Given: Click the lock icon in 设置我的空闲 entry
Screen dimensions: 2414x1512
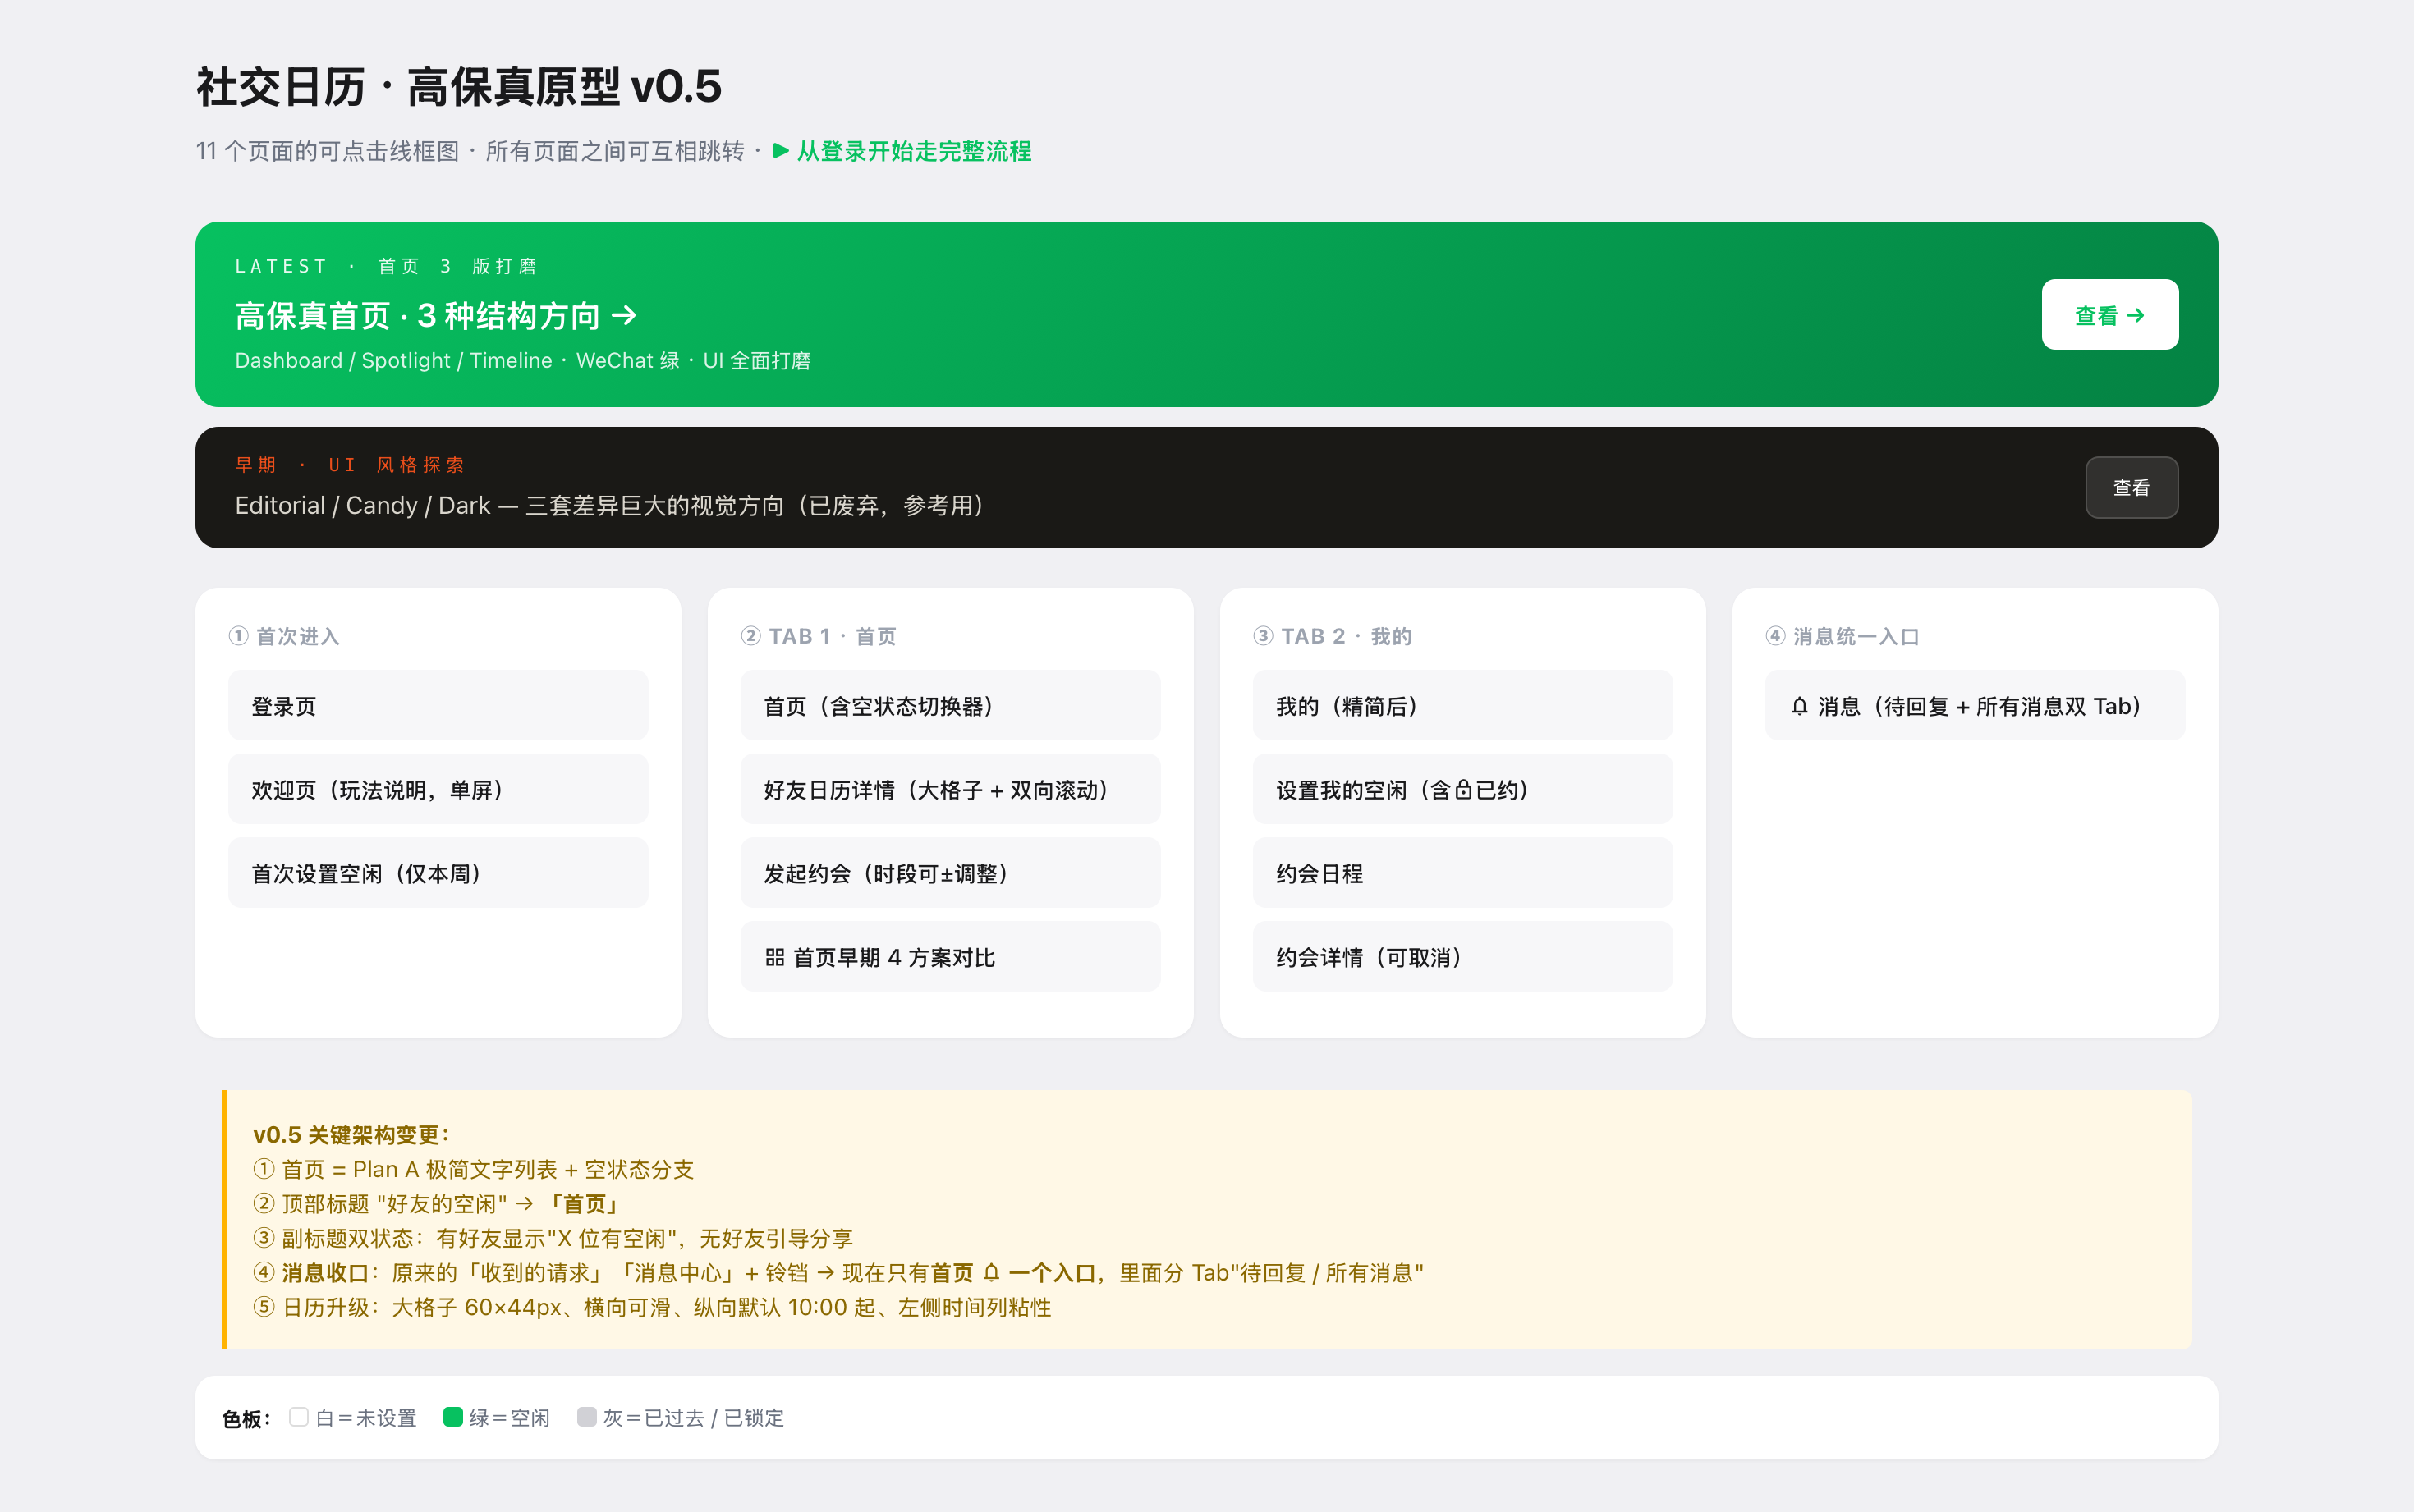Looking at the screenshot, I should (1463, 790).
